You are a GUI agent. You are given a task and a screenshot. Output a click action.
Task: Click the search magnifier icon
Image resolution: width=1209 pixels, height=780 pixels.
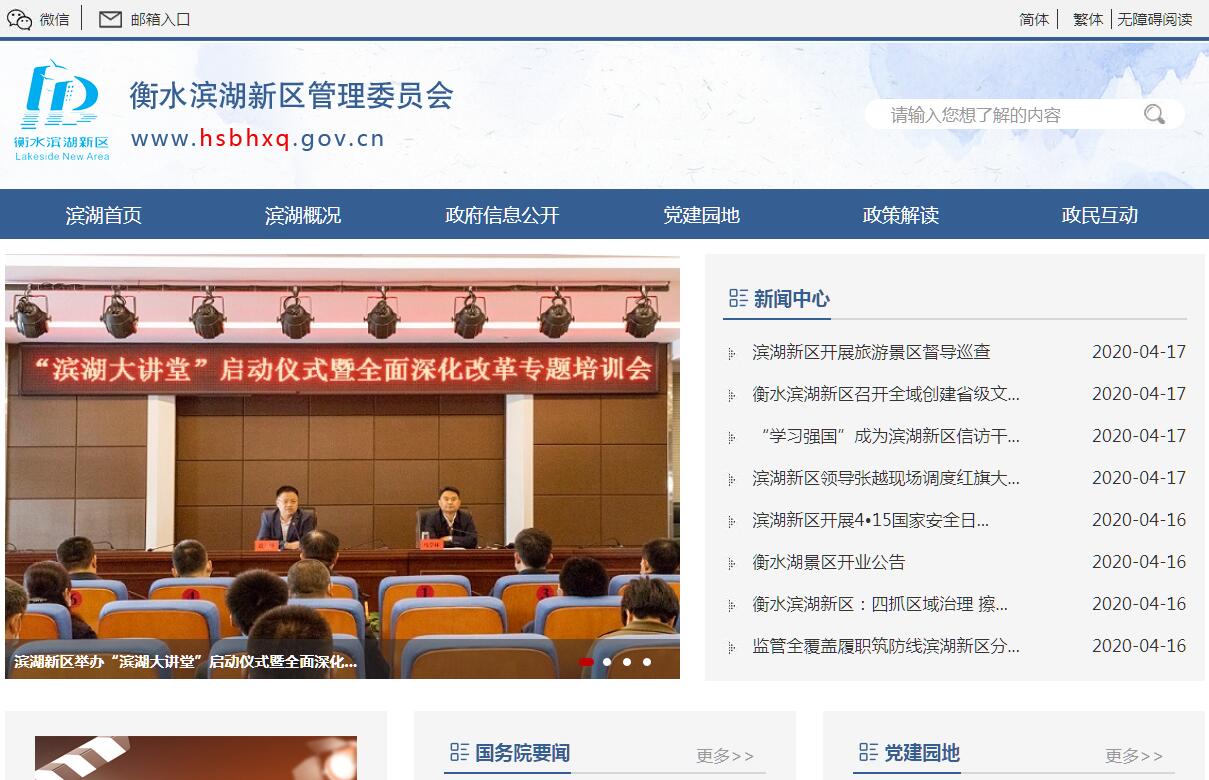coord(1154,114)
